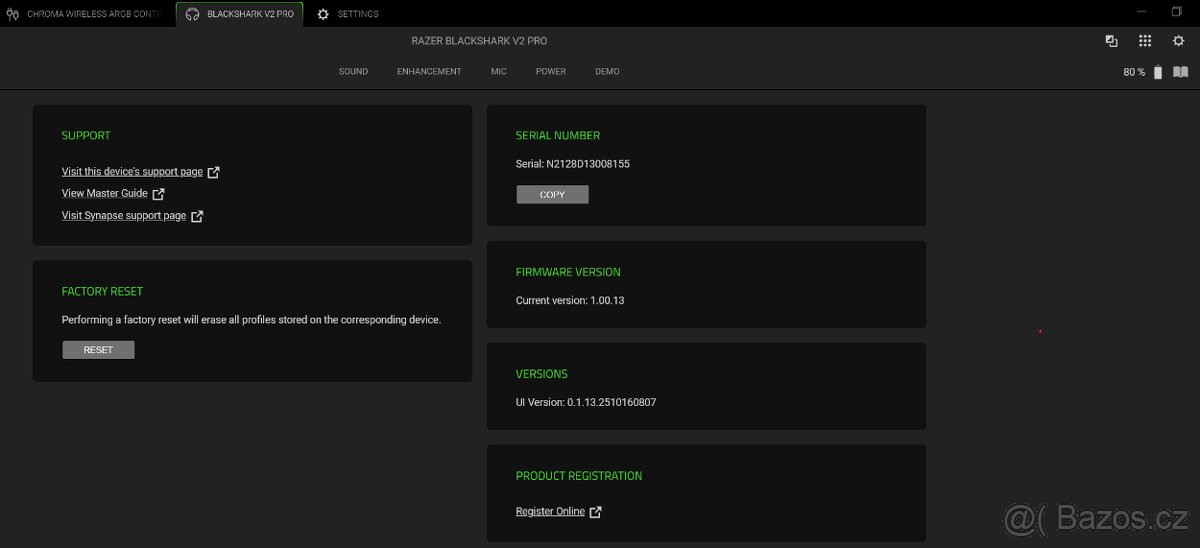Screen dimensions: 1200x548
Task: Click the Settings tab gear icon
Action: tap(323, 14)
